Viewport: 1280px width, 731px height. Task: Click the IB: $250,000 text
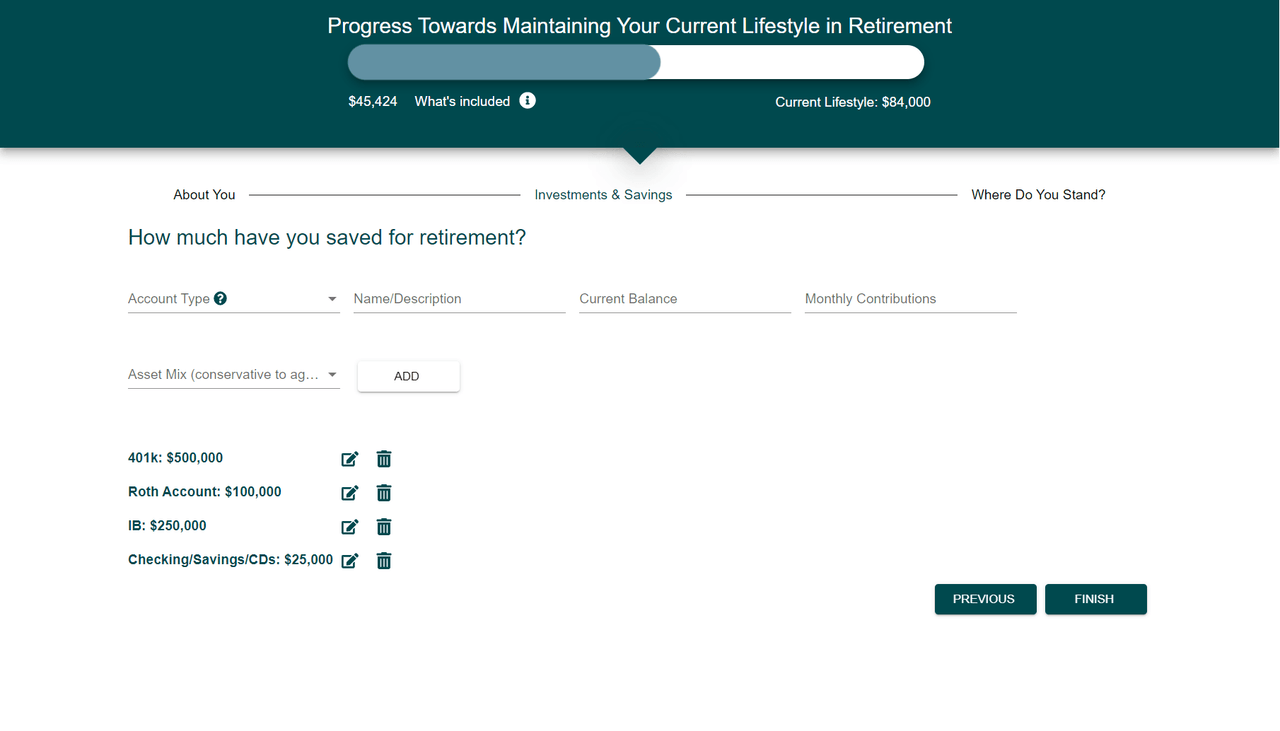pos(167,526)
